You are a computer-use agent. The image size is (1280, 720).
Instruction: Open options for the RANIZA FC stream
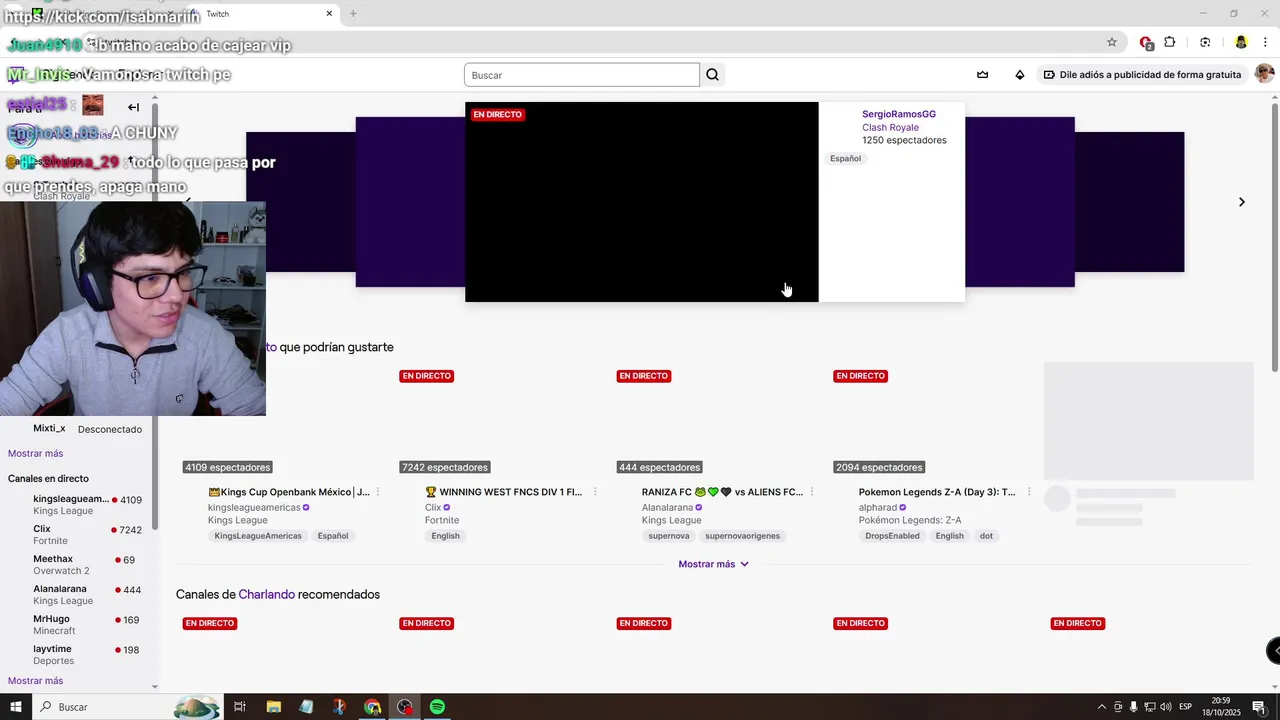coord(811,492)
